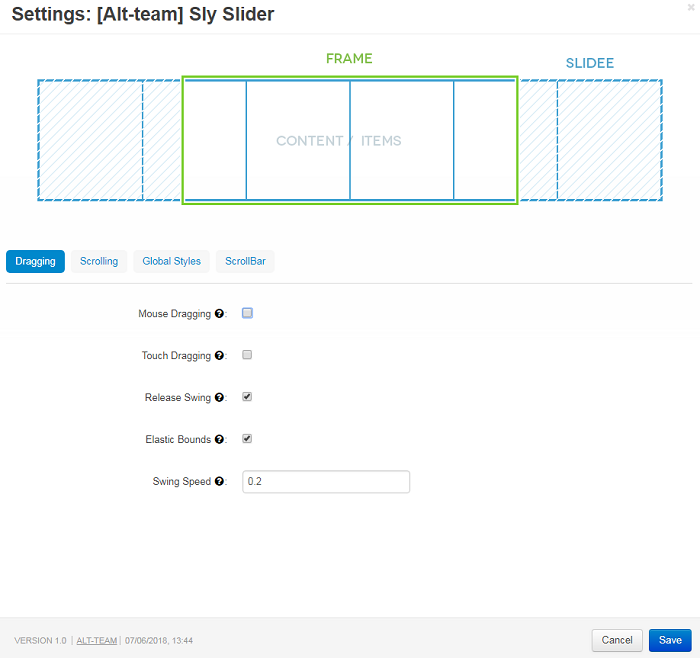The height and width of the screenshot is (658, 700).
Task: Click the VERSION 1.0 footer text
Action: 40,641
